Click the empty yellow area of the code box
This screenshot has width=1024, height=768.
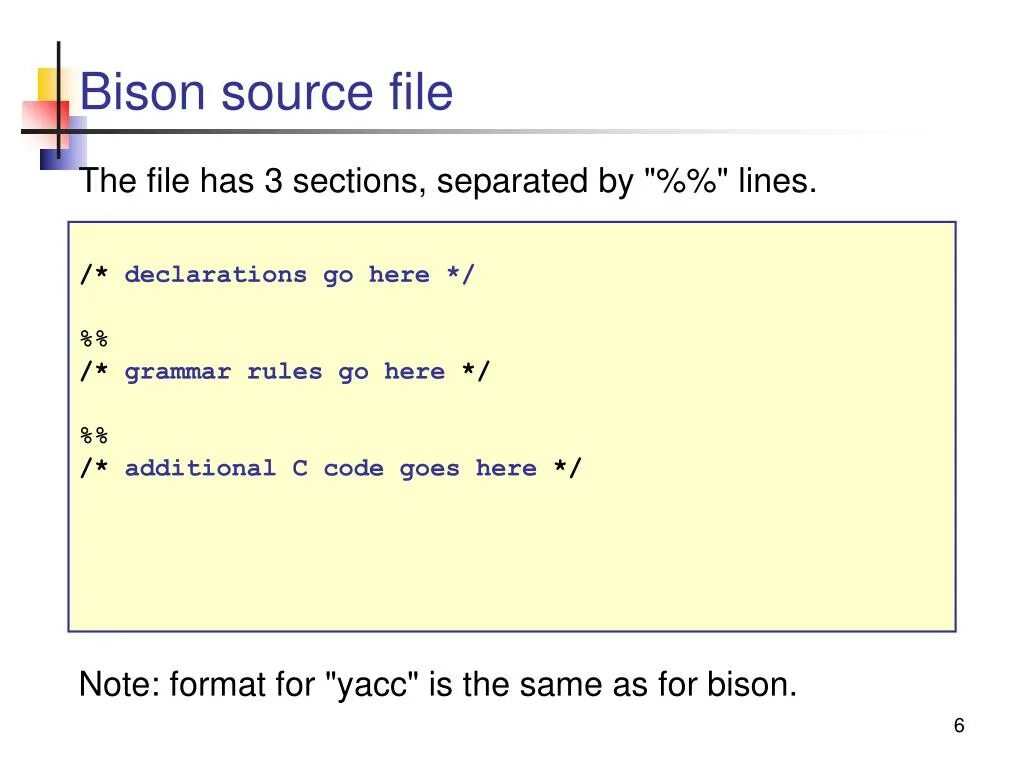pos(510,560)
